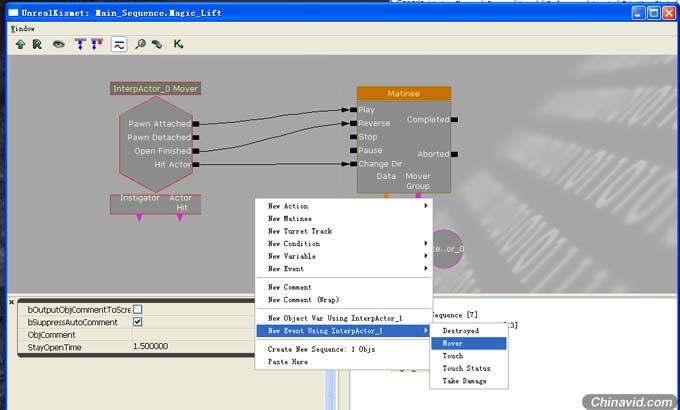Choose Create New Sequence: 1 Objs
Screen dimensions: 680x410
click(344, 349)
